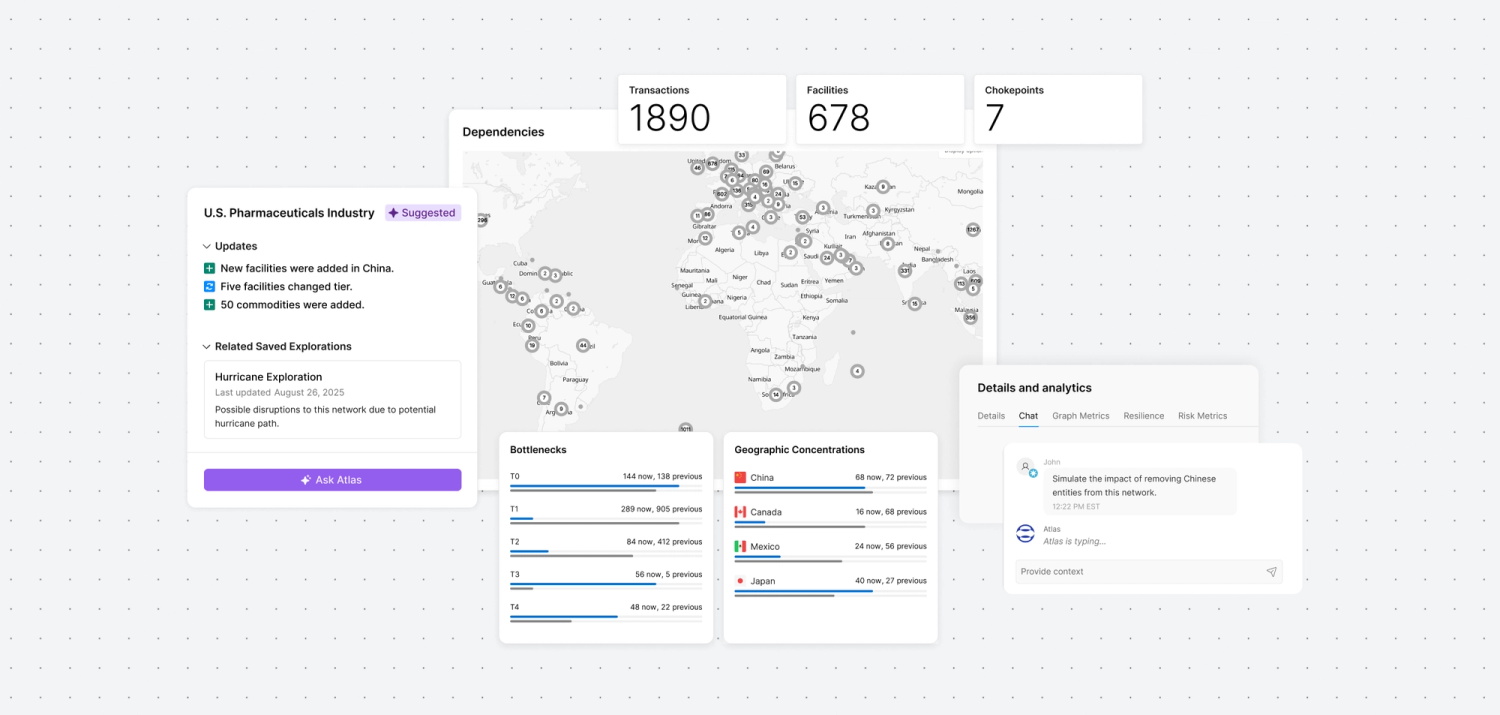Image resolution: width=1500 pixels, height=715 pixels.
Task: Click map cluster marker 44 in Brazil
Action: 583,345
